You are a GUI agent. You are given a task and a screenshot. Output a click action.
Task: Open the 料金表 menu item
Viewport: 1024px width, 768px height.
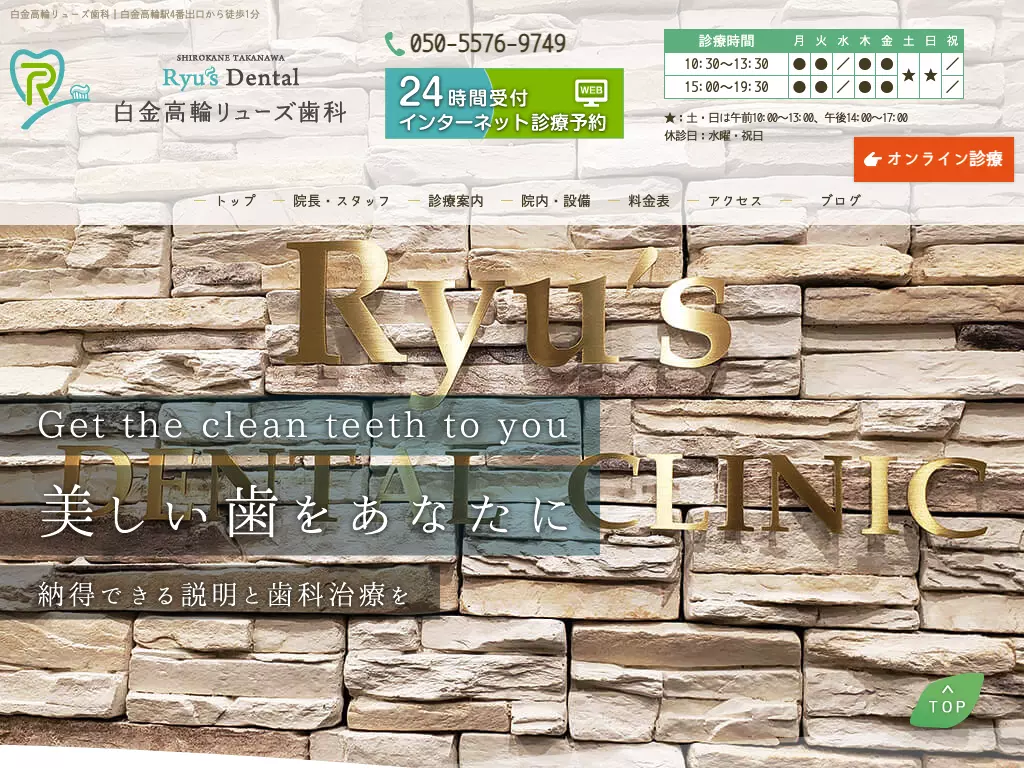pos(649,200)
